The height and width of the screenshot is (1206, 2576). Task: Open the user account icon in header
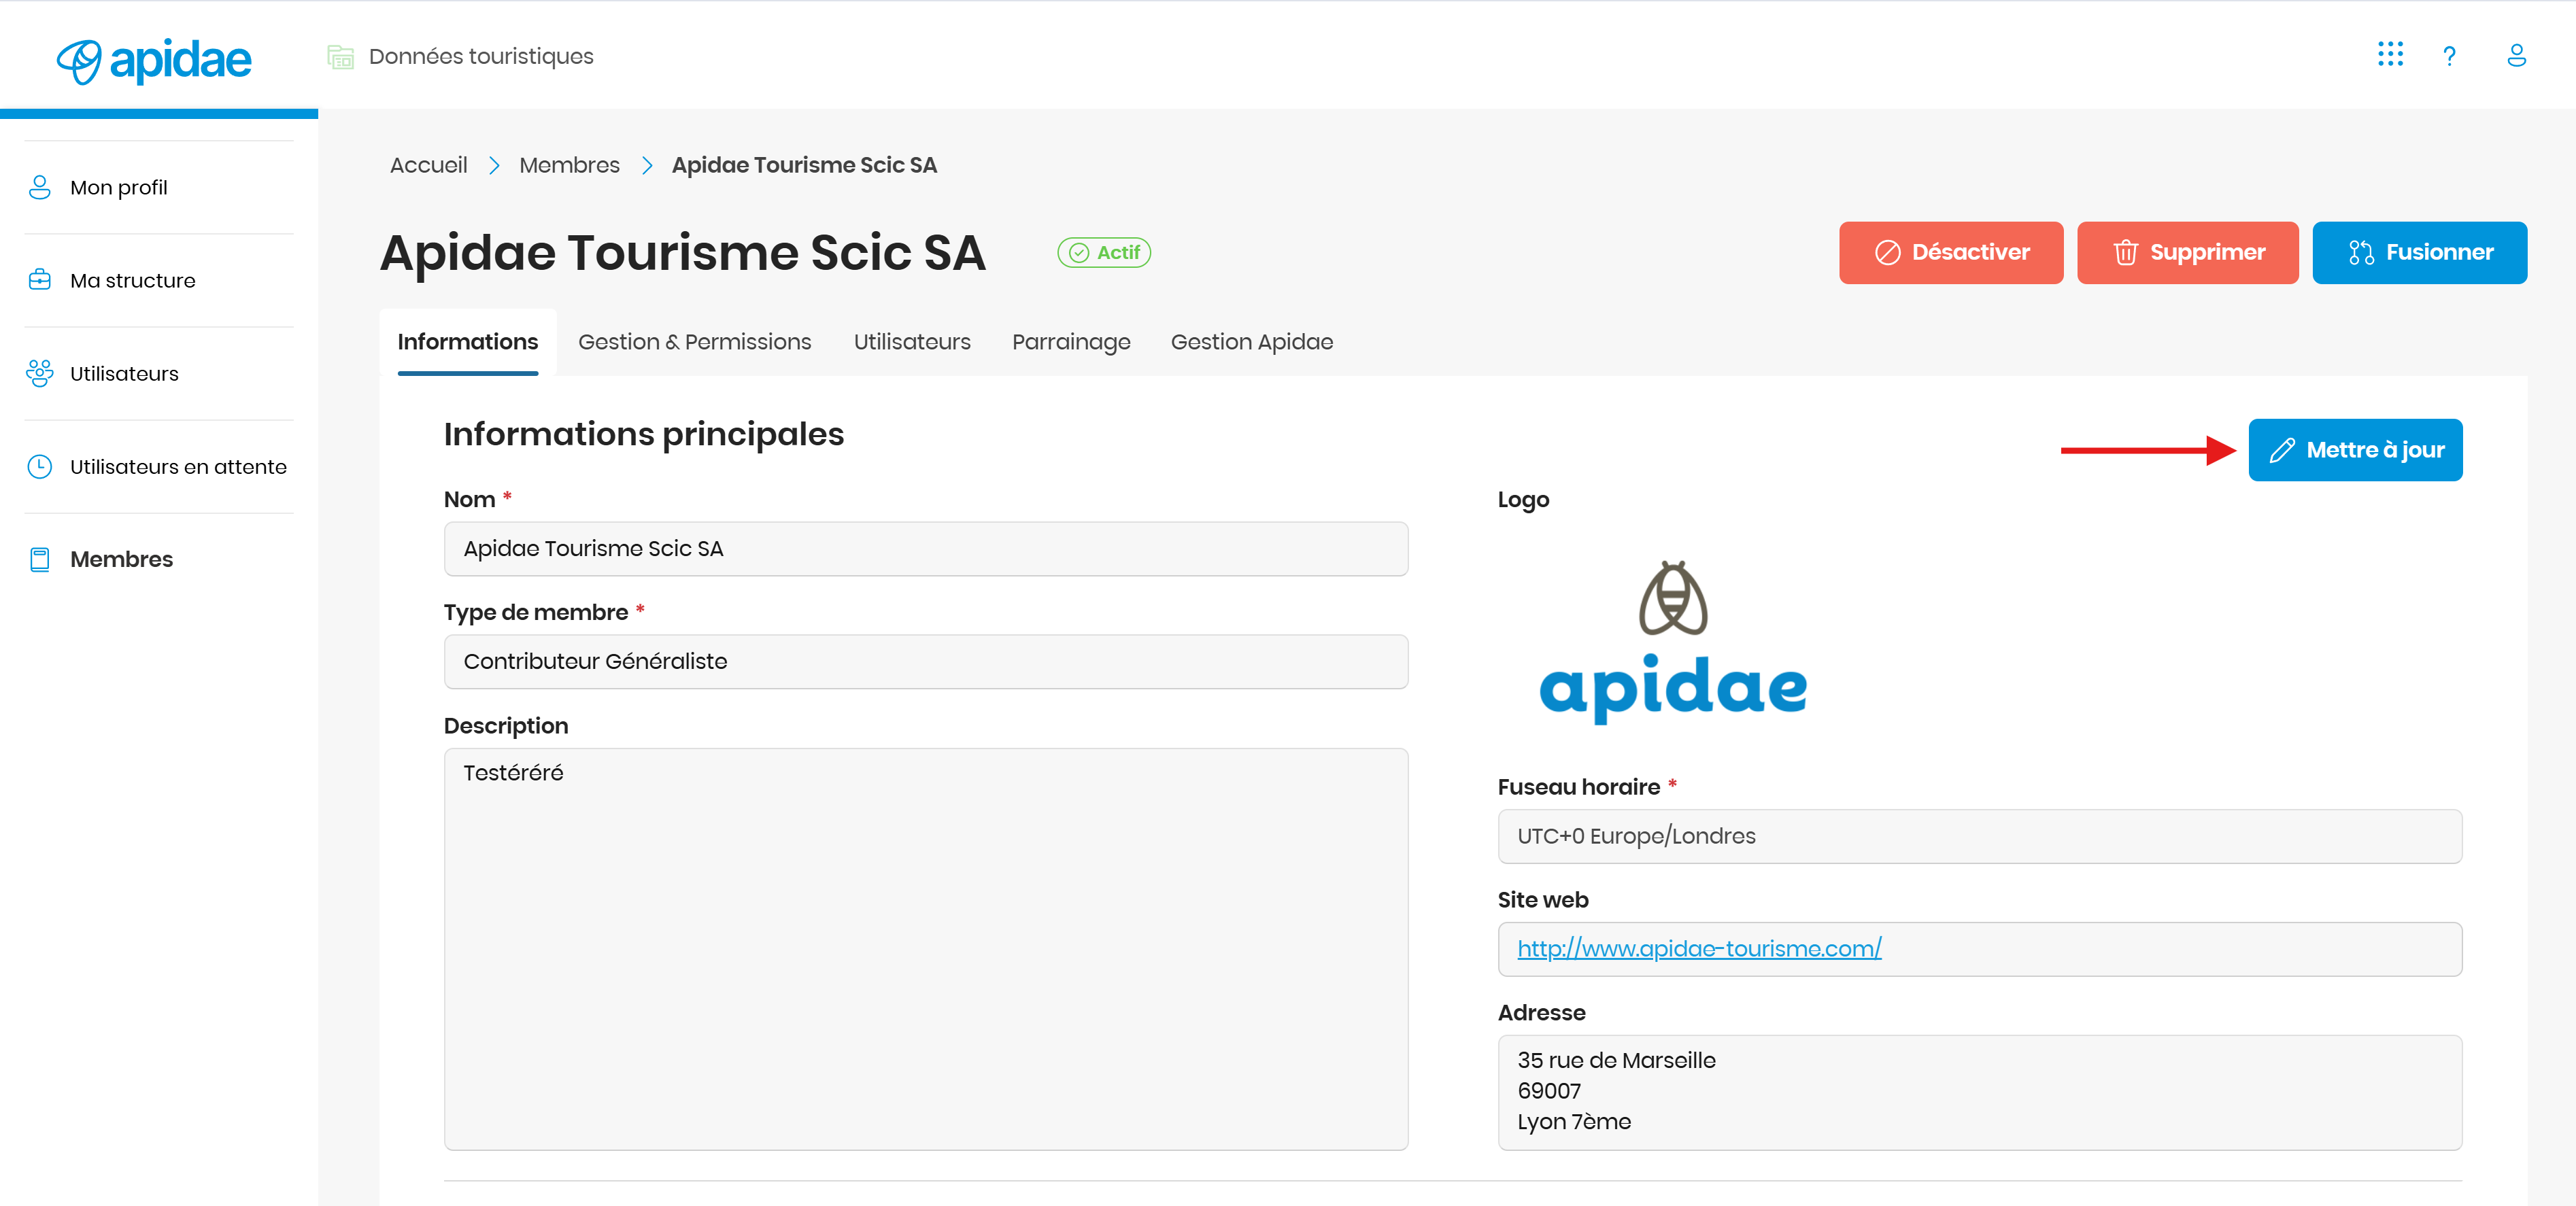2517,56
